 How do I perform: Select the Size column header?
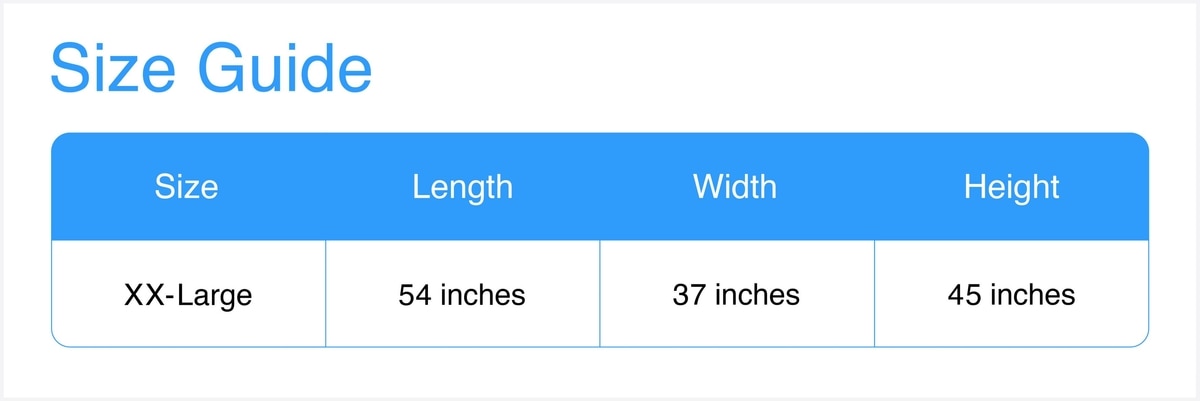pyautogui.click(x=187, y=187)
